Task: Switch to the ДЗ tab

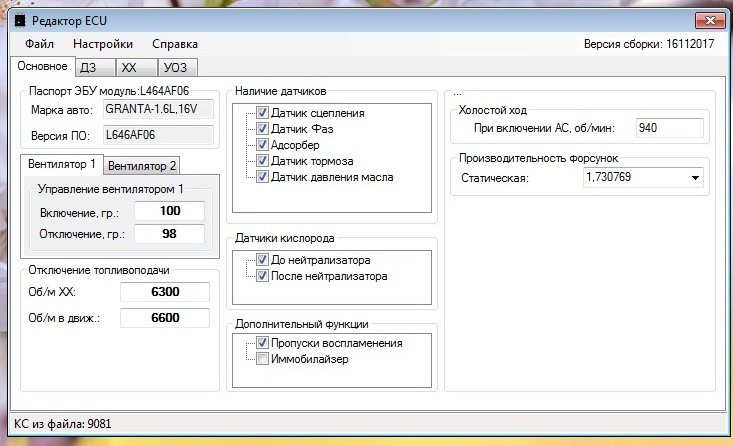Action: [95, 68]
